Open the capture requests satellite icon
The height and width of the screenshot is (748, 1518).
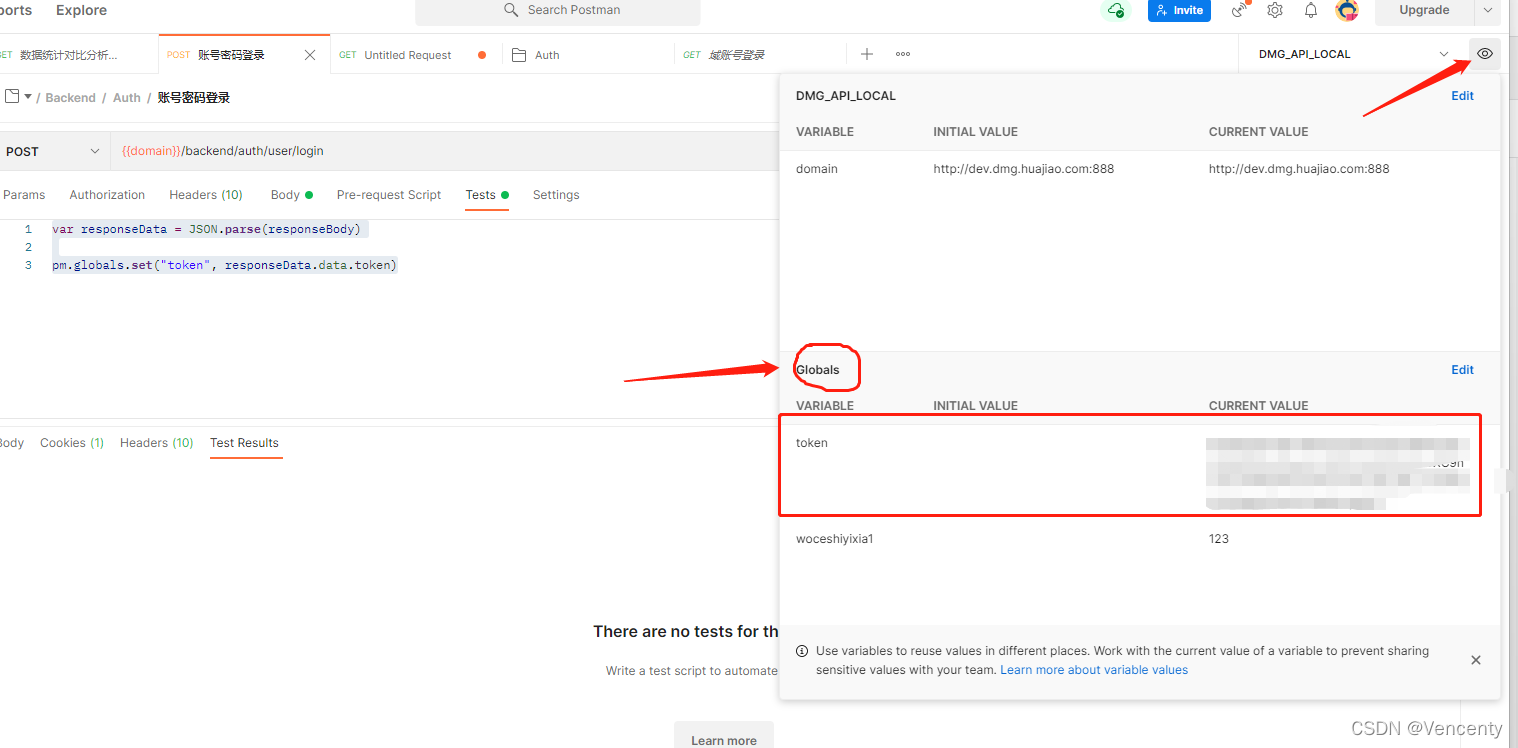[x=1240, y=10]
